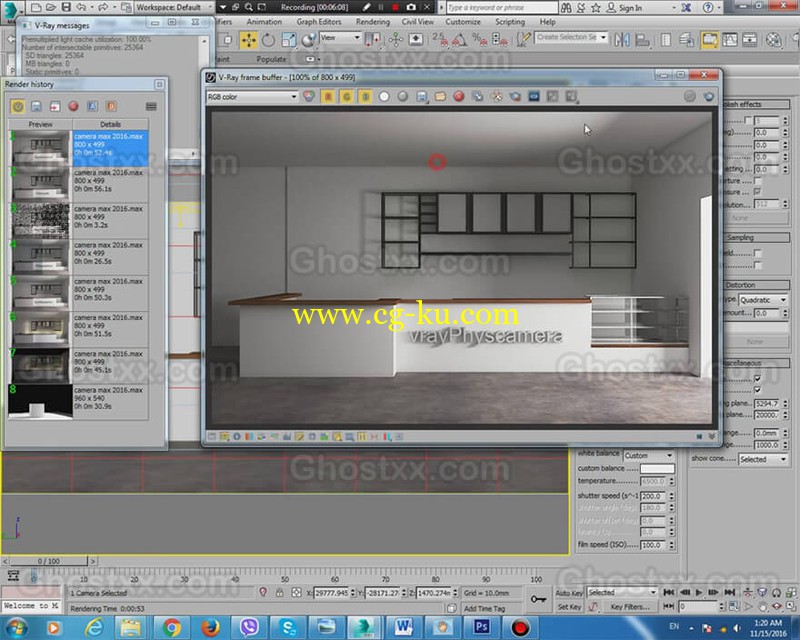Set image A in Render history
This screenshot has height=640, width=800.
click(92, 106)
